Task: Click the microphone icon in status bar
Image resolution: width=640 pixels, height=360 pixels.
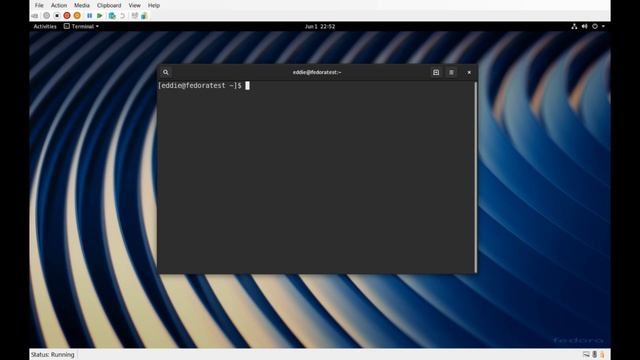Action: (594, 354)
